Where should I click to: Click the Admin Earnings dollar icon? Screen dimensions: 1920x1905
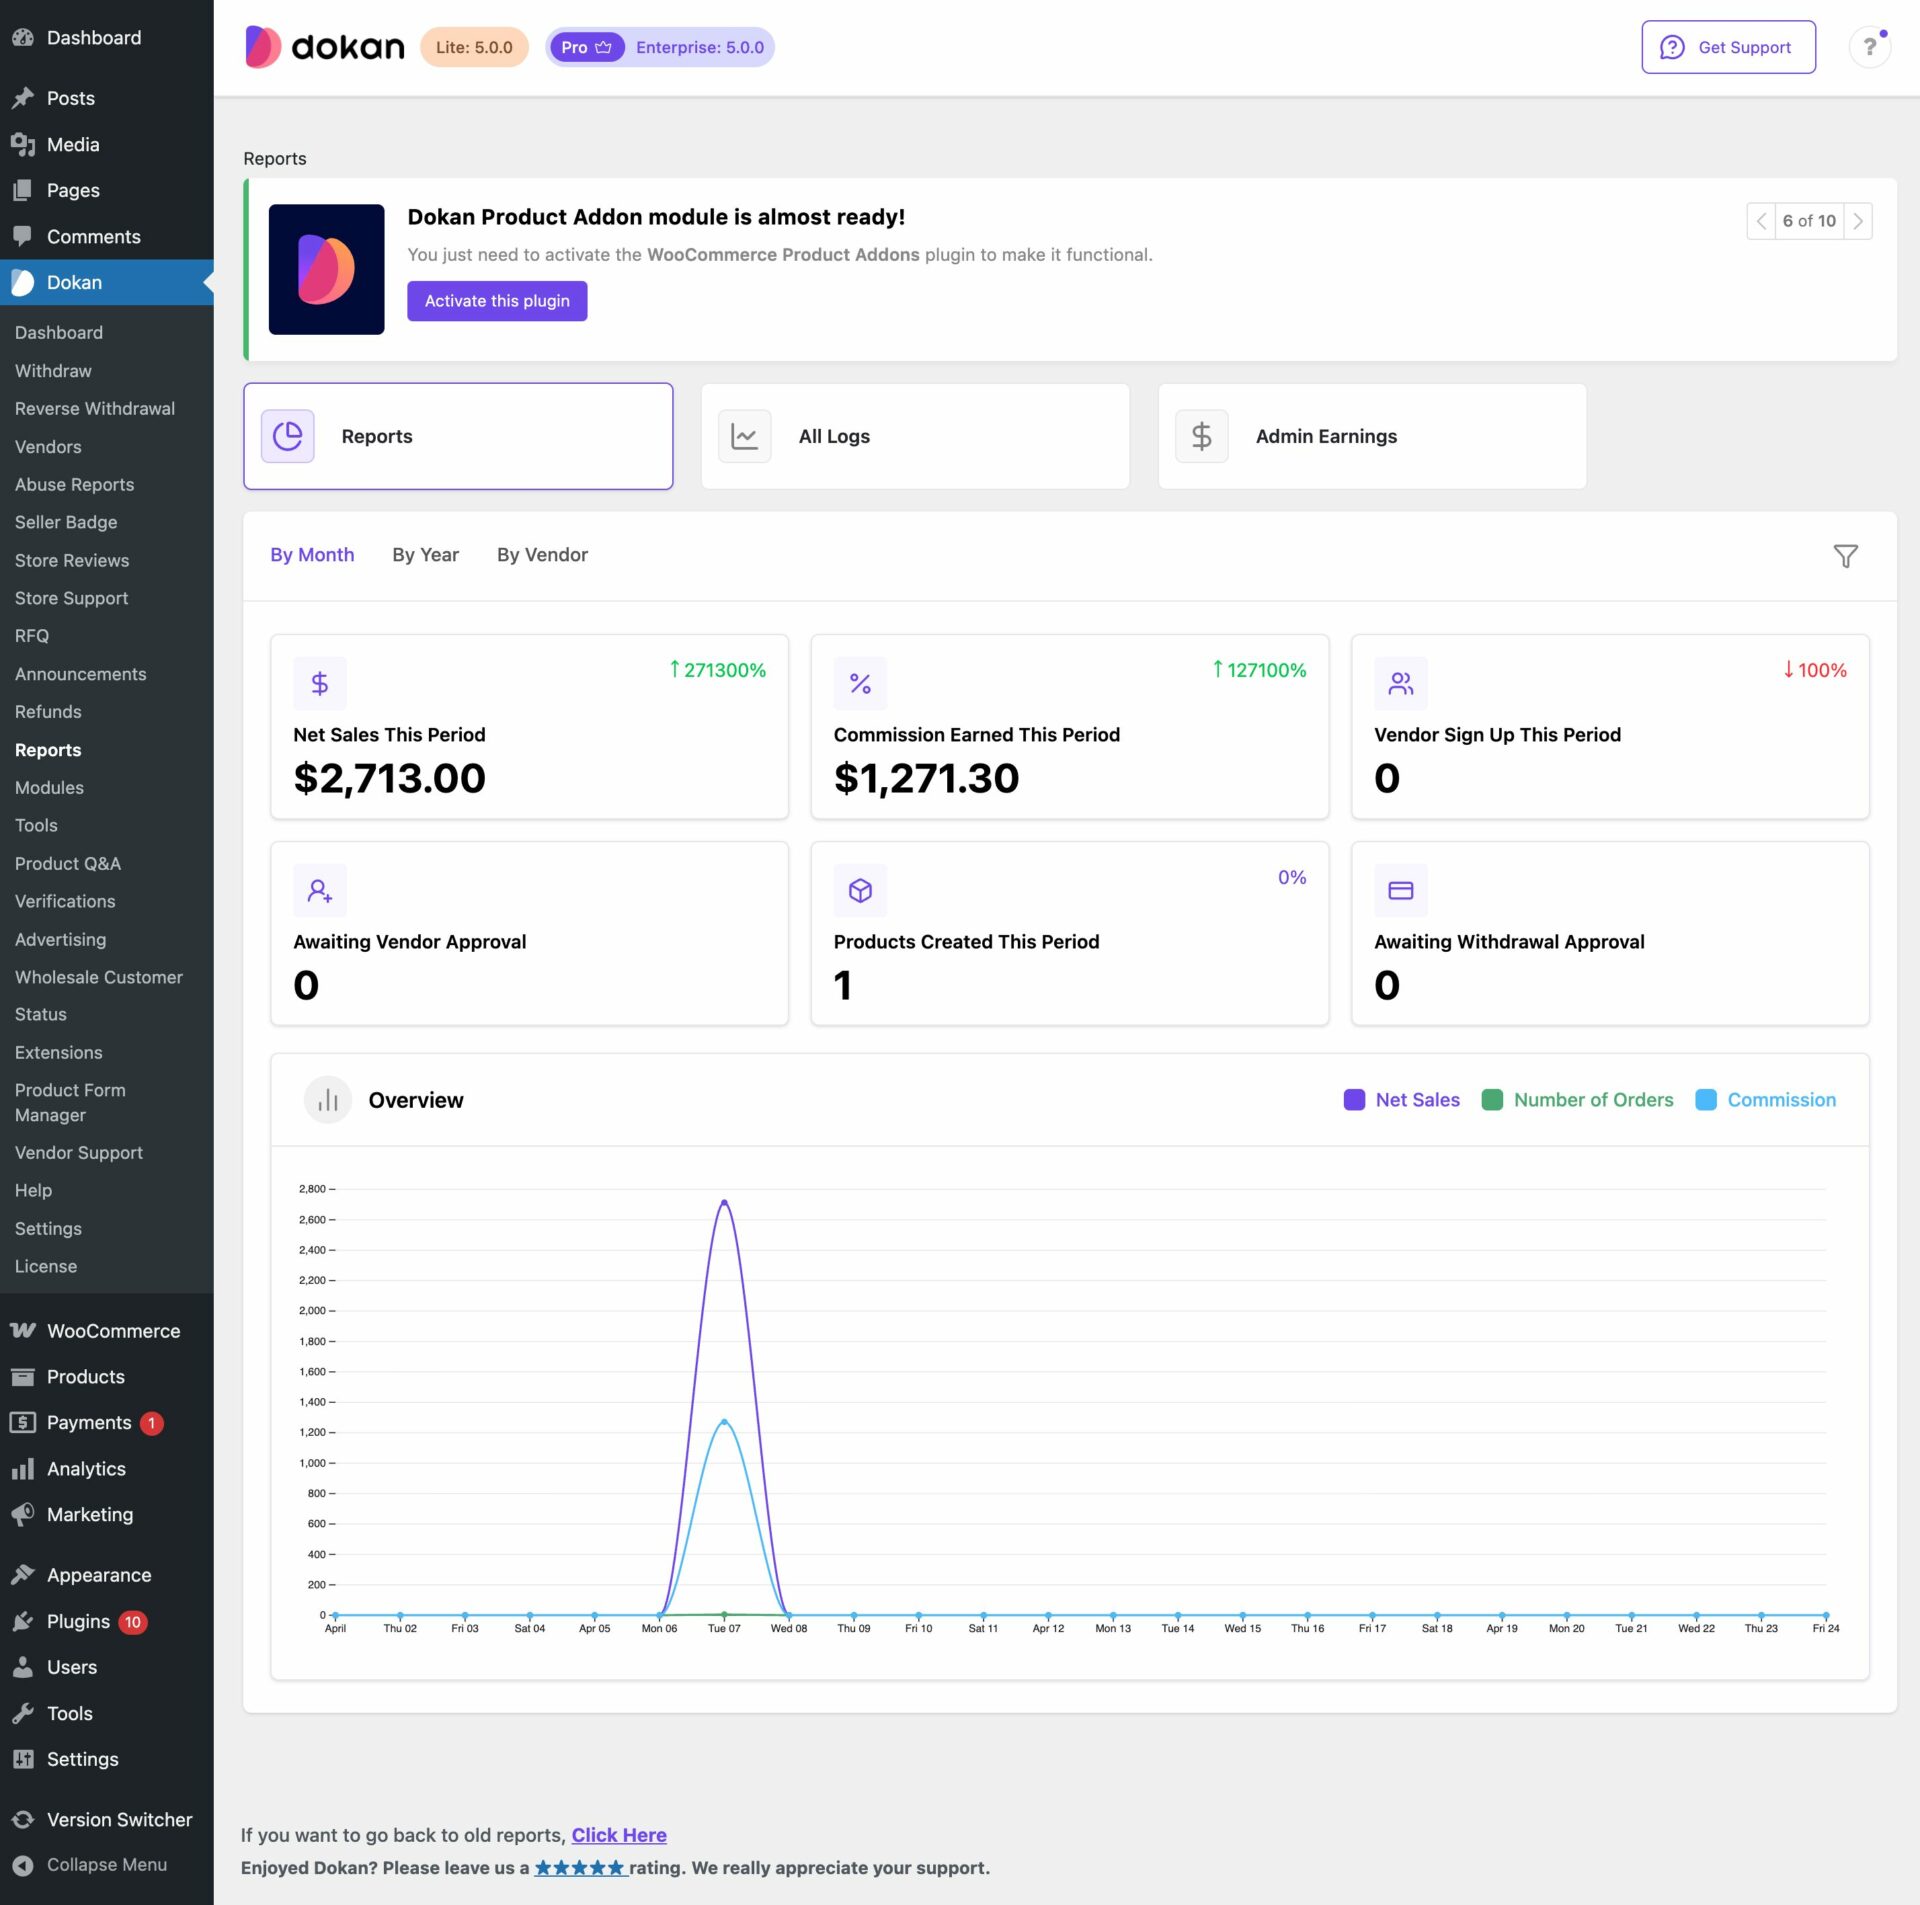click(1202, 436)
